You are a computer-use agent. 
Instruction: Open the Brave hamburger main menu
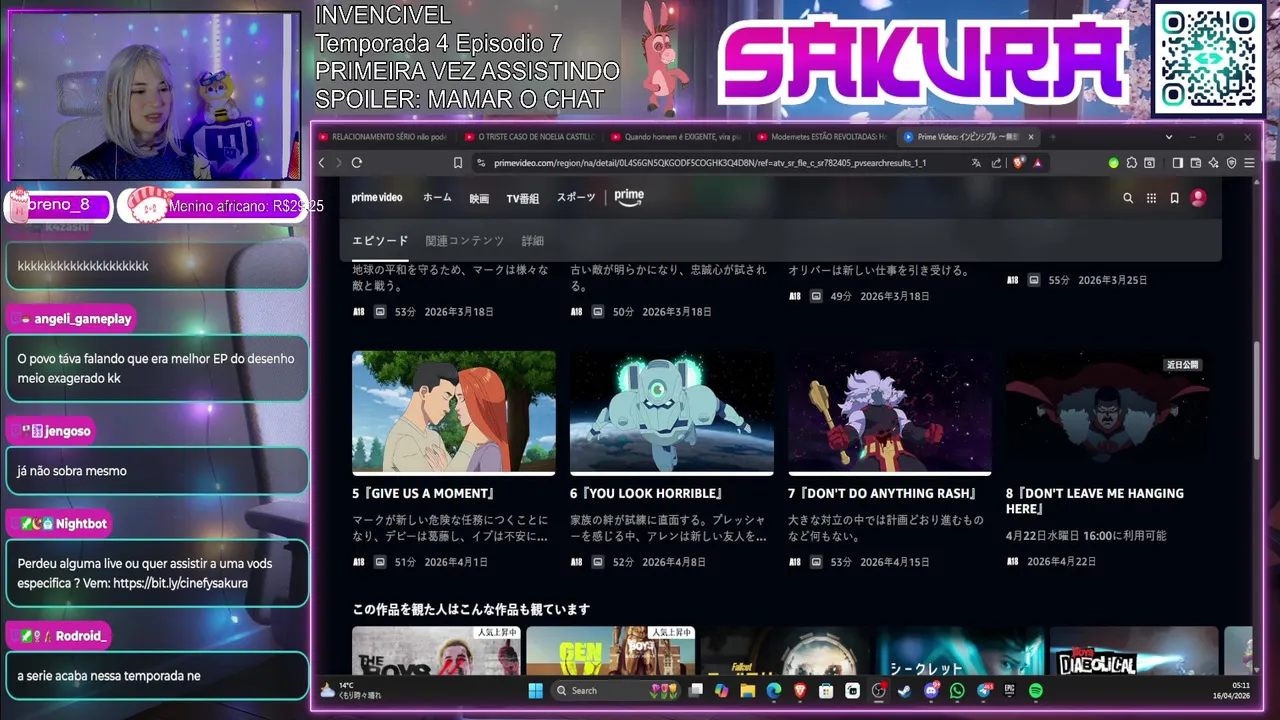(1249, 162)
